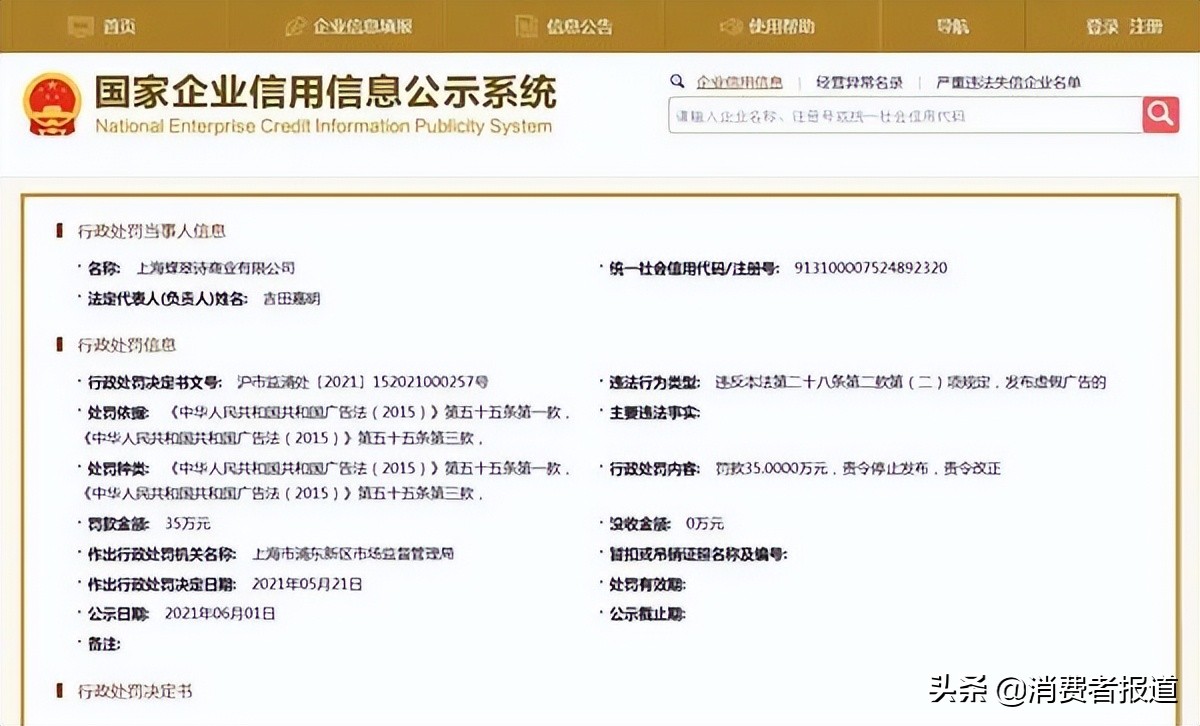Click the 暂扣或吊销证照名称及编号 label

pyautogui.click(x=698, y=554)
